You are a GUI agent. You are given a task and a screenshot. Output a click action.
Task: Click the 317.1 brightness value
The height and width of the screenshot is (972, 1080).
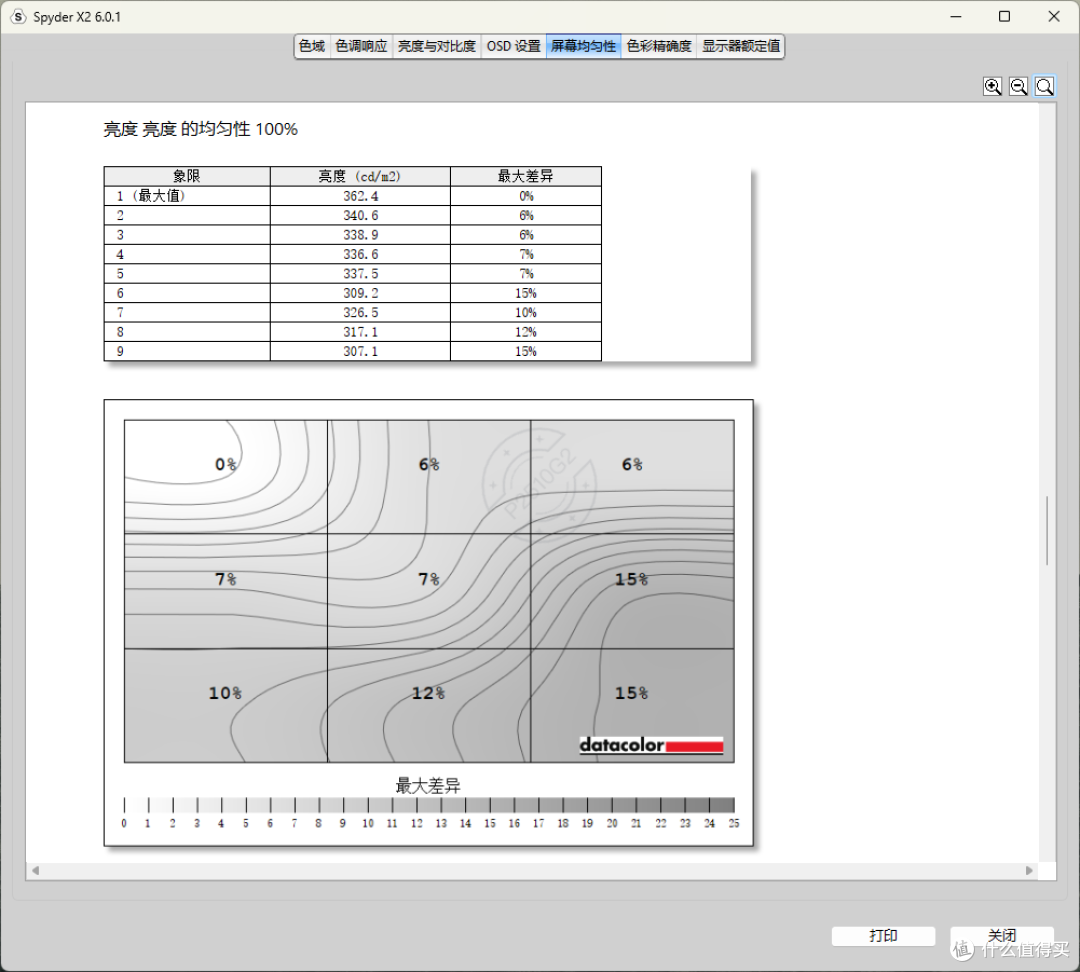click(360, 332)
